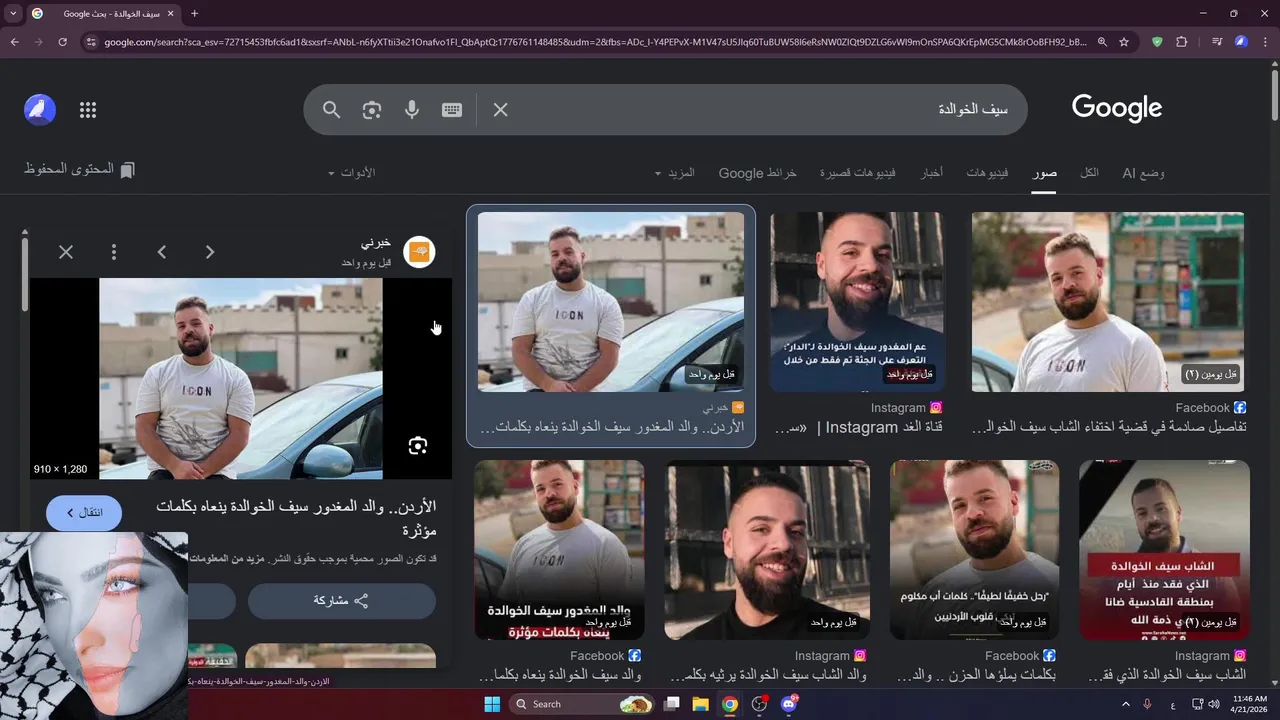Open the قناة الغد Instagram thumbnail
The height and width of the screenshot is (720, 1280).
(857, 302)
